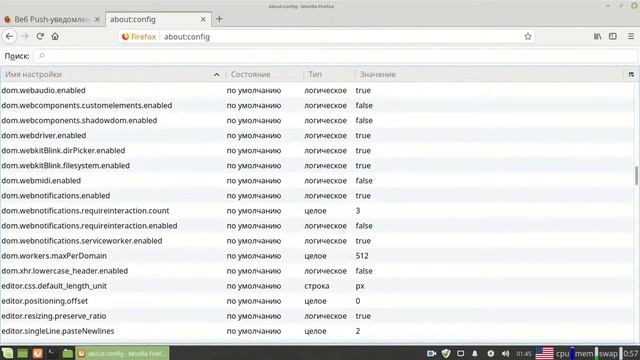This screenshot has height=360, width=640.
Task: Open the shield security tray icon
Action: point(446,353)
